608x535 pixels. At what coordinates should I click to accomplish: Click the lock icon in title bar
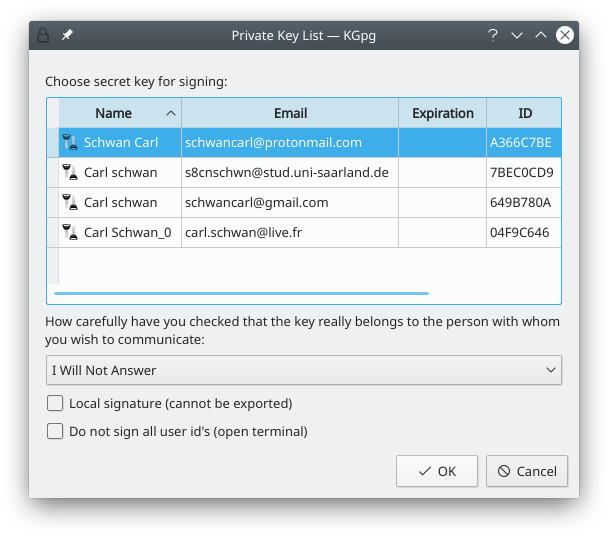click(43, 35)
